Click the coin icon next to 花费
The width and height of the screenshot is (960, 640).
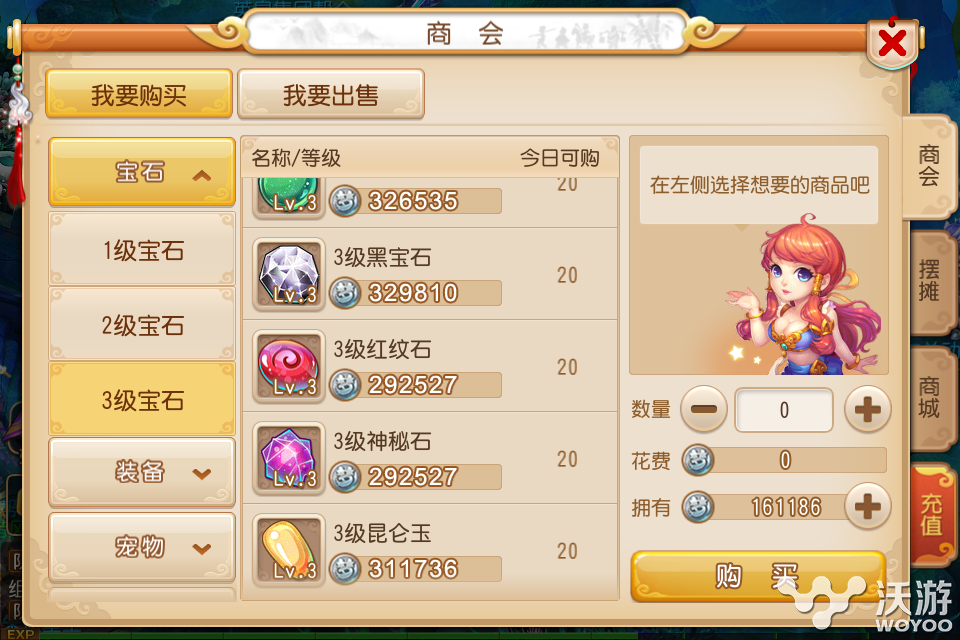pyautogui.click(x=698, y=460)
